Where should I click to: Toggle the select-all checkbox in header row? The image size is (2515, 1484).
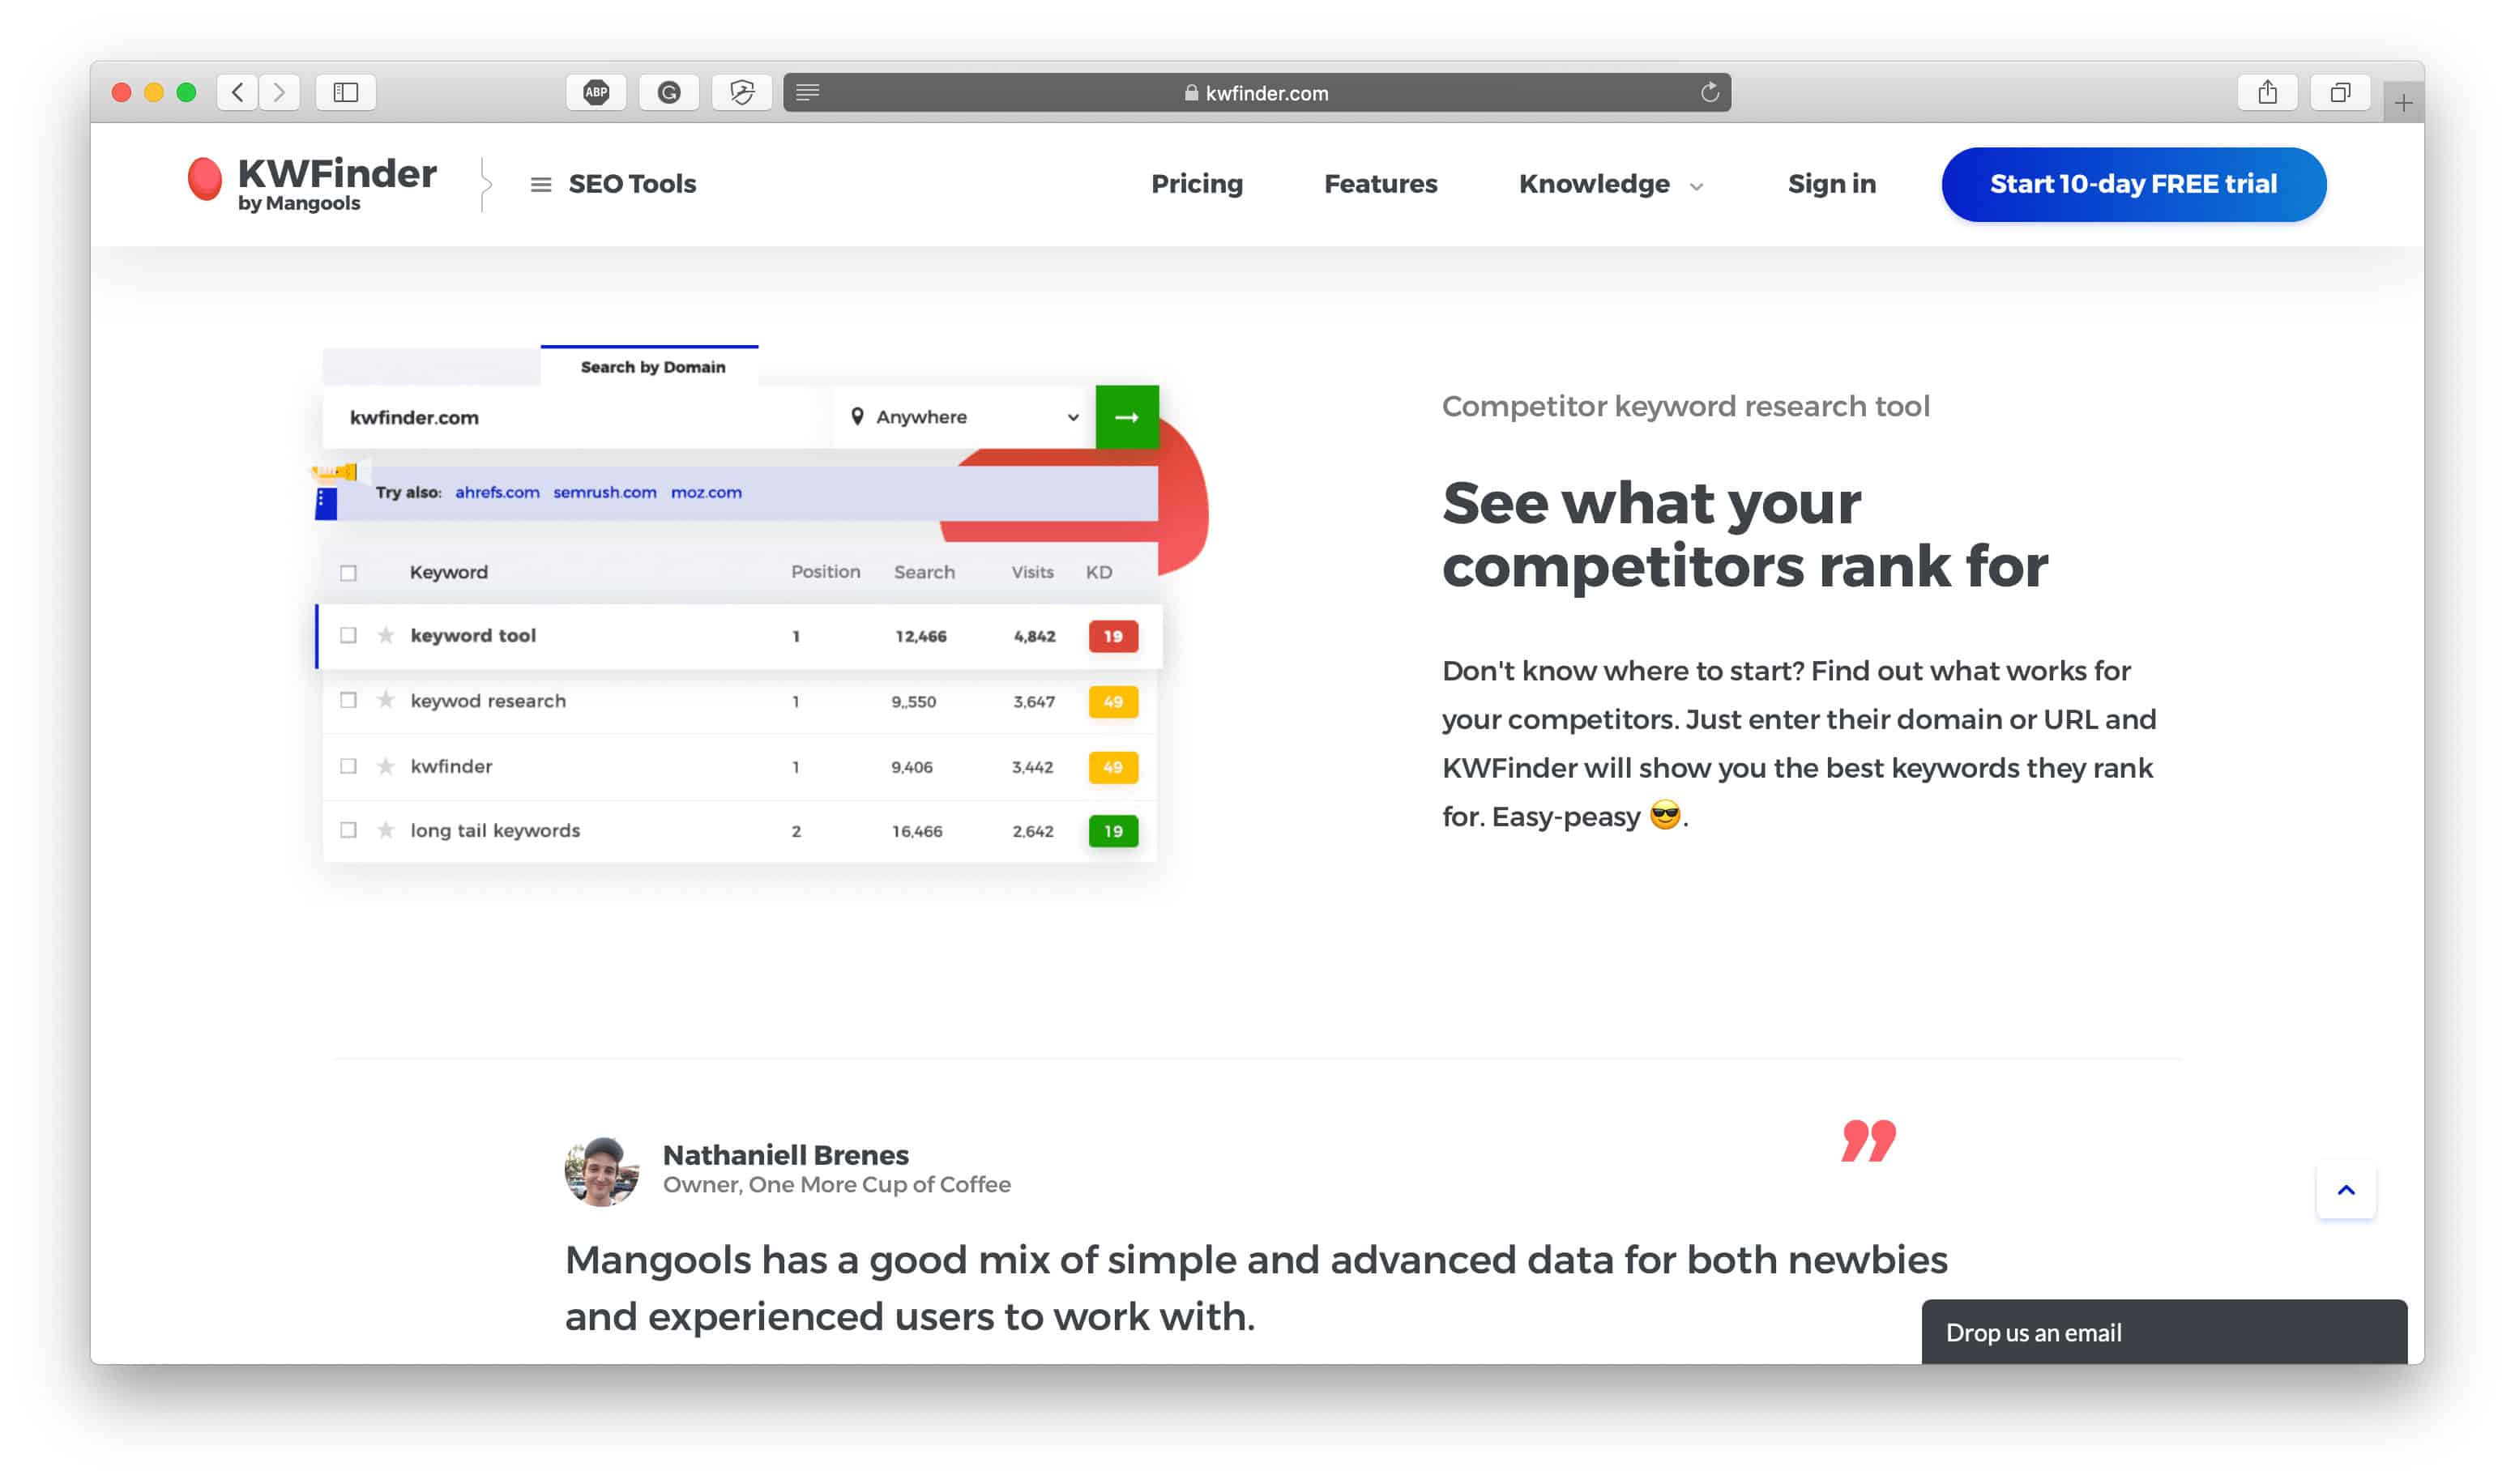348,570
